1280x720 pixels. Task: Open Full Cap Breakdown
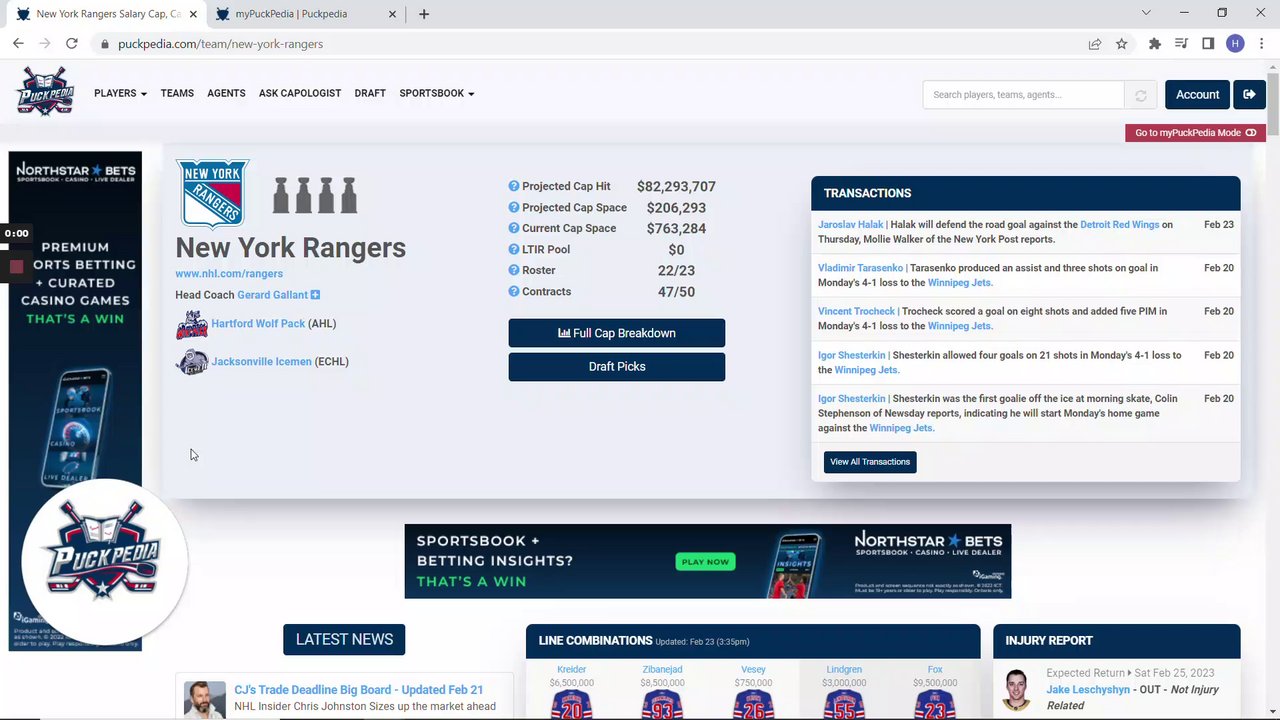[x=617, y=333]
